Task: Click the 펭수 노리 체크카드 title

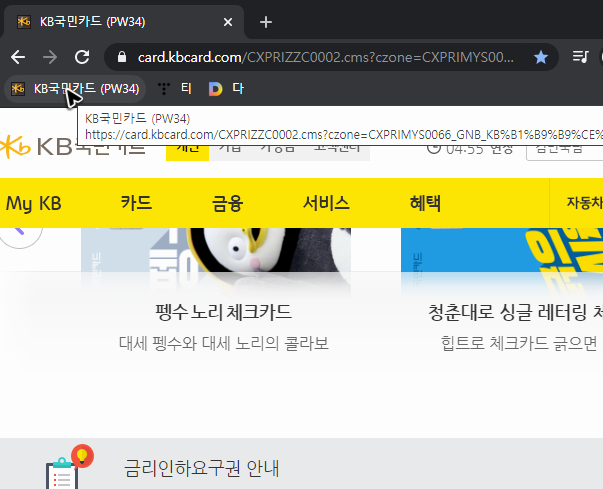Action: click(223, 312)
